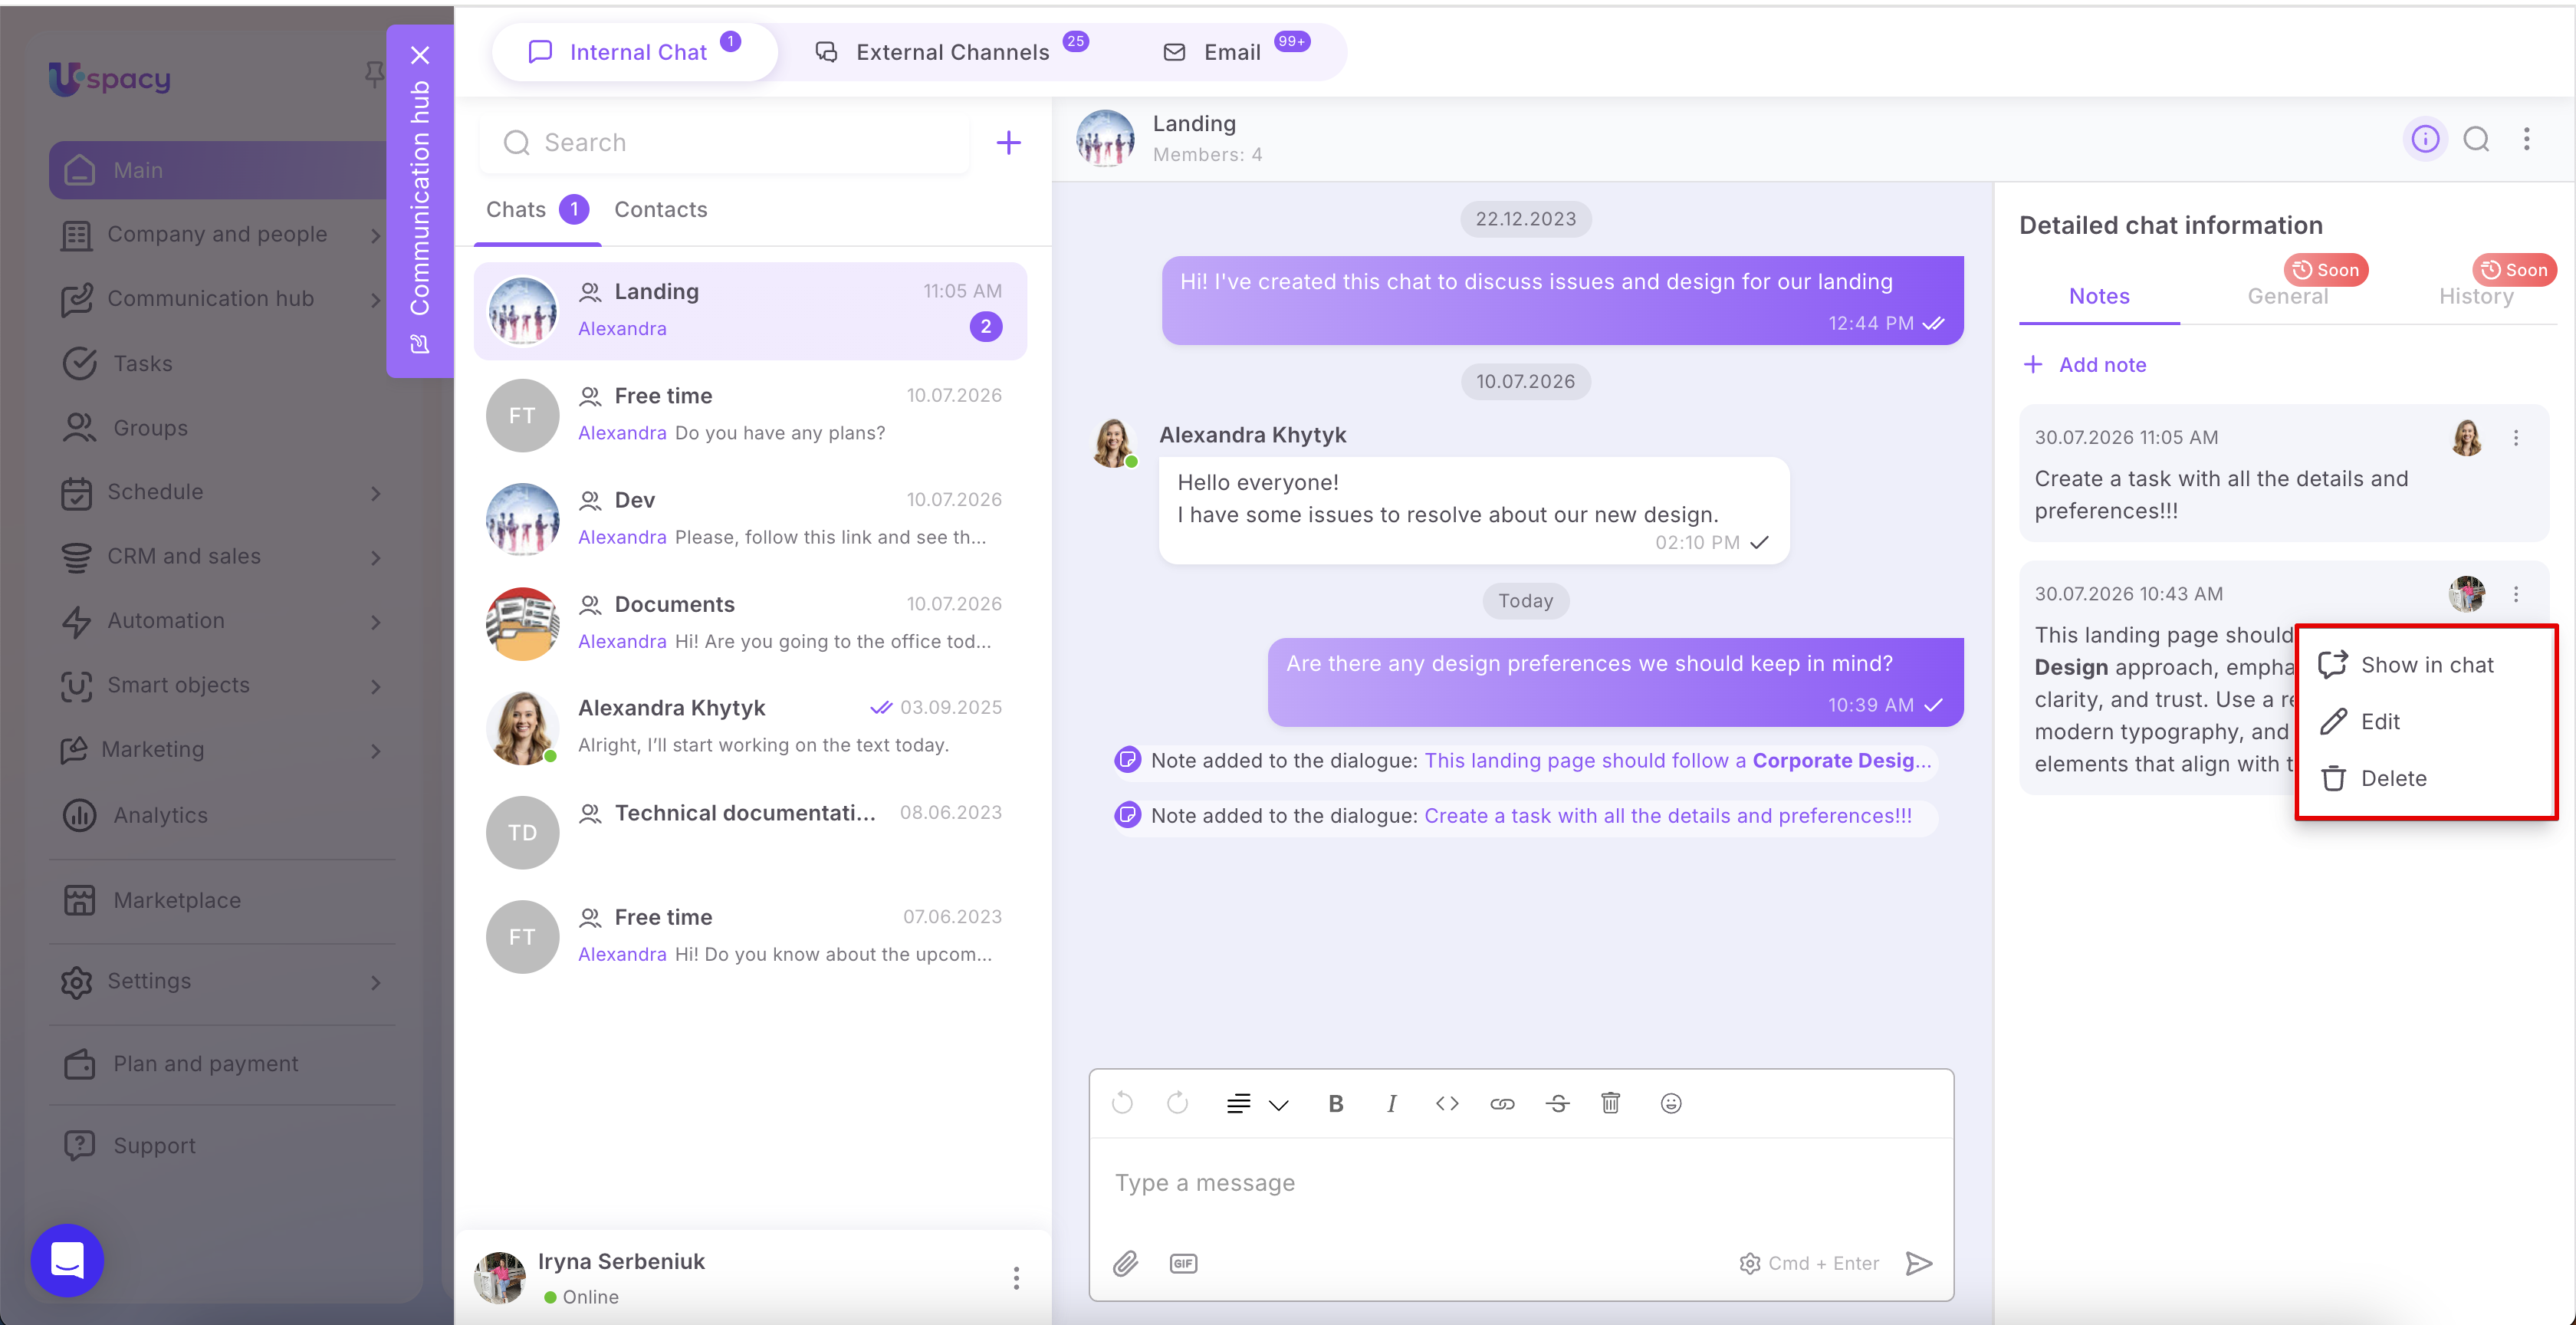Expand the Schedule menu
The width and height of the screenshot is (2576, 1325).
[376, 493]
